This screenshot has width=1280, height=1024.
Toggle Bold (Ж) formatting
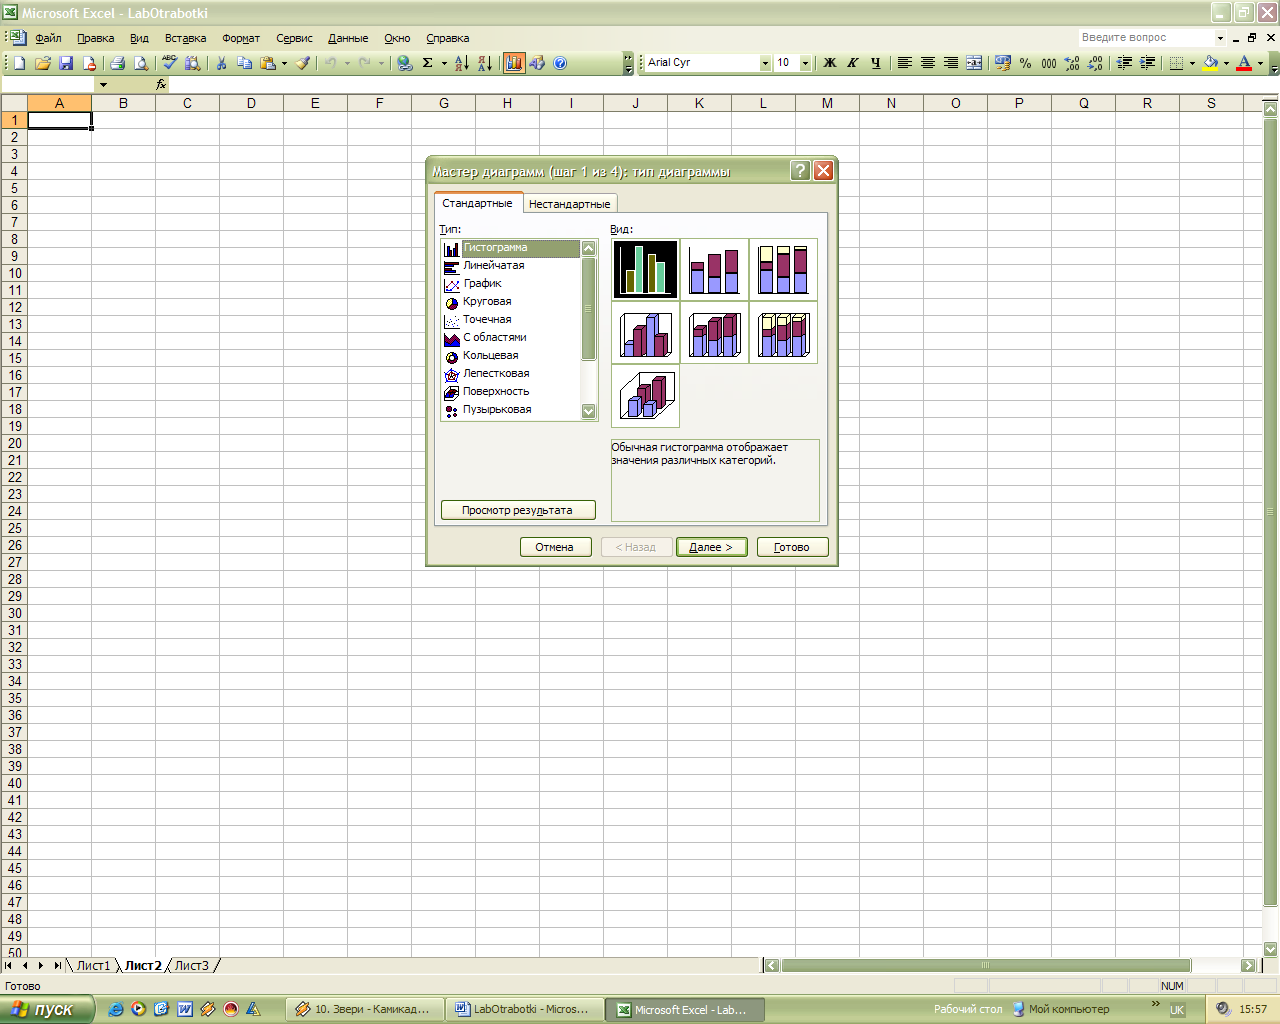[x=829, y=63]
